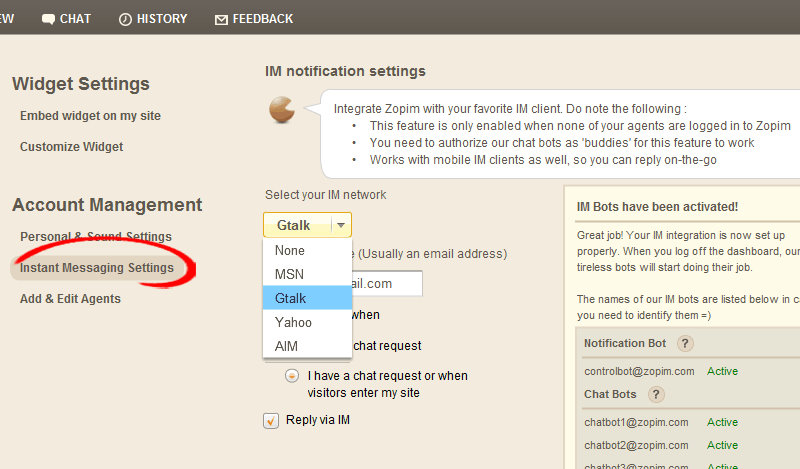This screenshot has height=469, width=800.
Task: Open Customize Widget settings
Action: [x=71, y=147]
